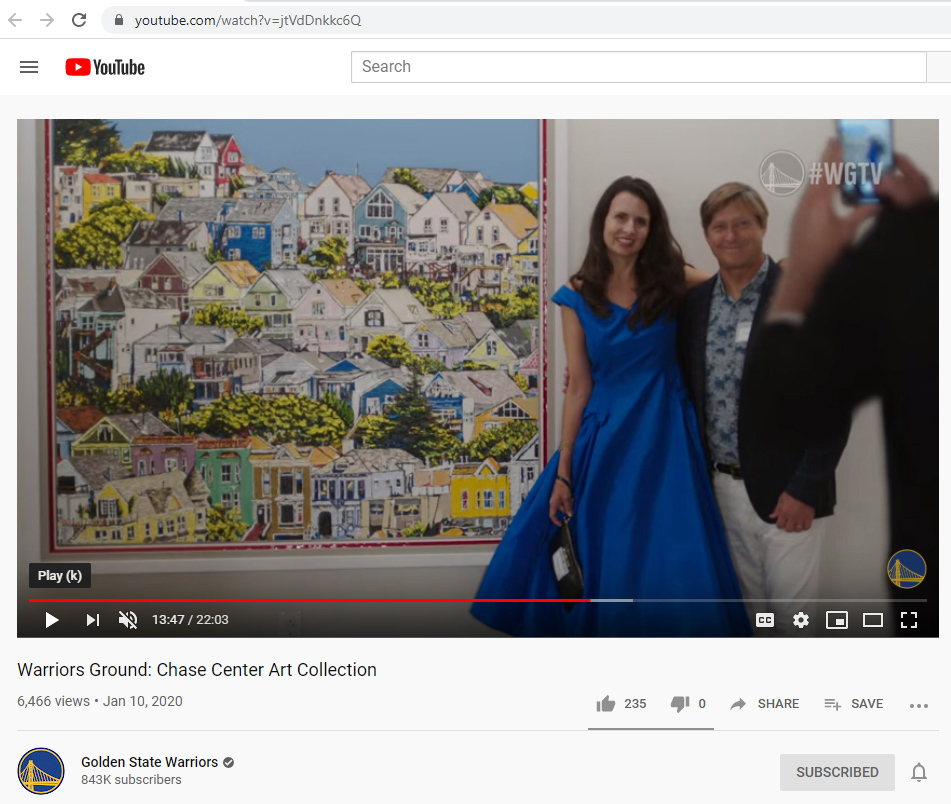
Task: Switch to theater mode
Action: click(x=873, y=620)
